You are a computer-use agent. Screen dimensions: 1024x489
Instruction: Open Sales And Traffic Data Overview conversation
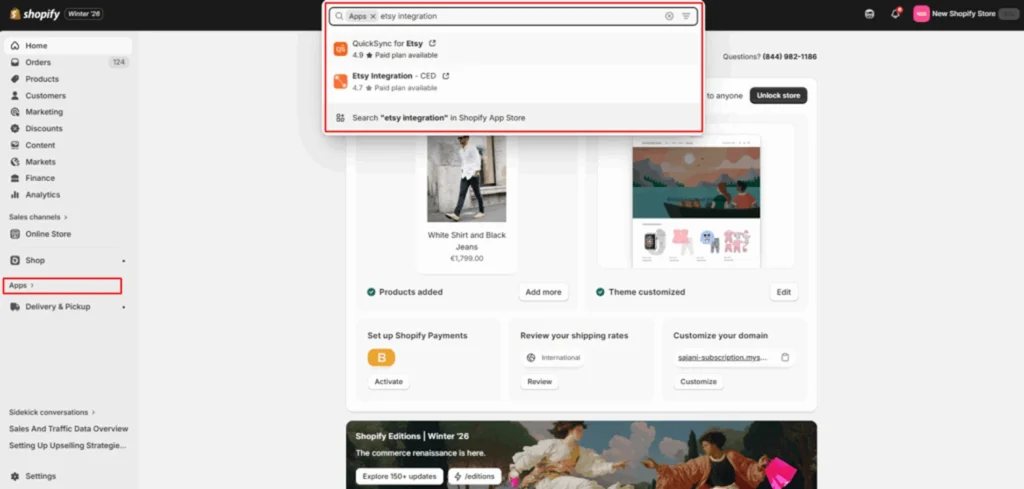69,429
